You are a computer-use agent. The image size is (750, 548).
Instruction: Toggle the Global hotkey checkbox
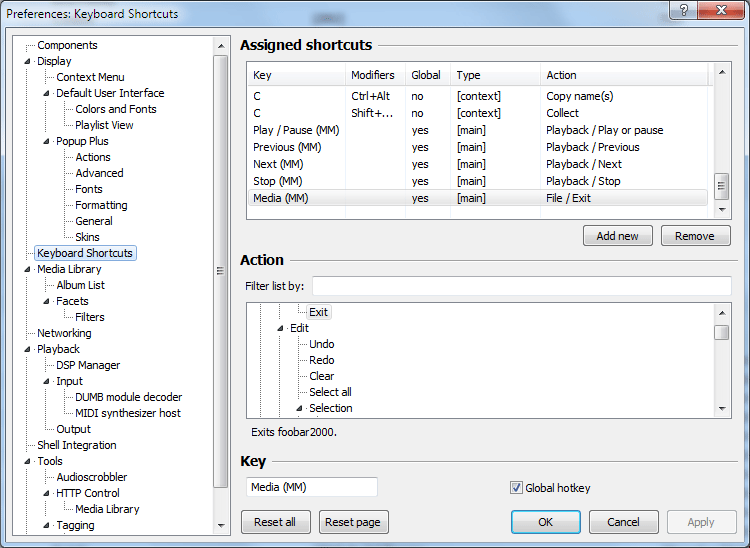pyautogui.click(x=516, y=488)
